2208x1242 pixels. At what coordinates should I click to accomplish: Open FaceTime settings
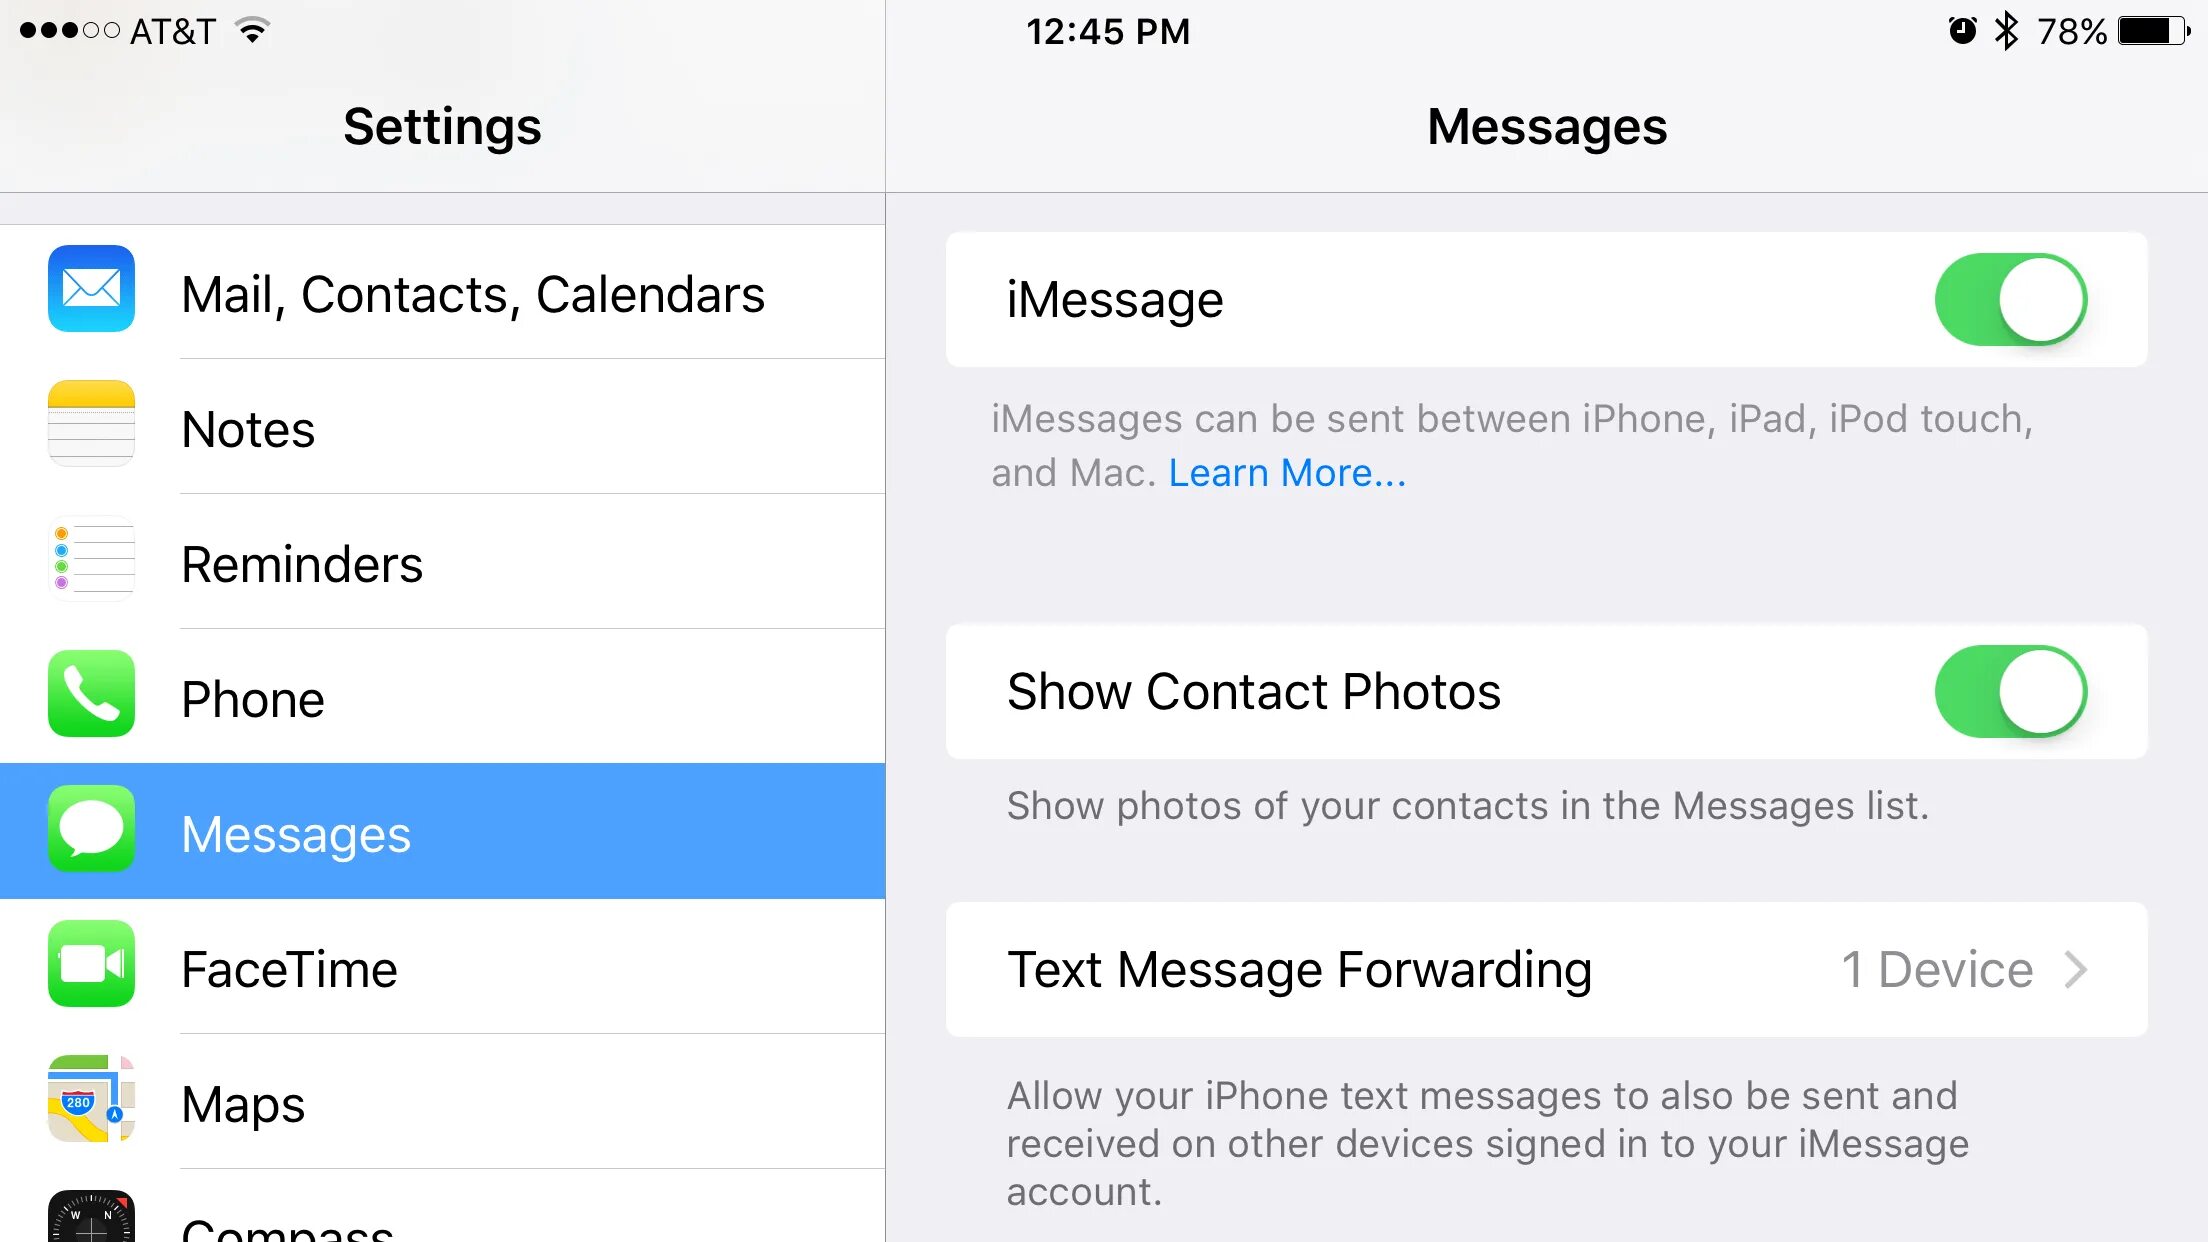(440, 966)
